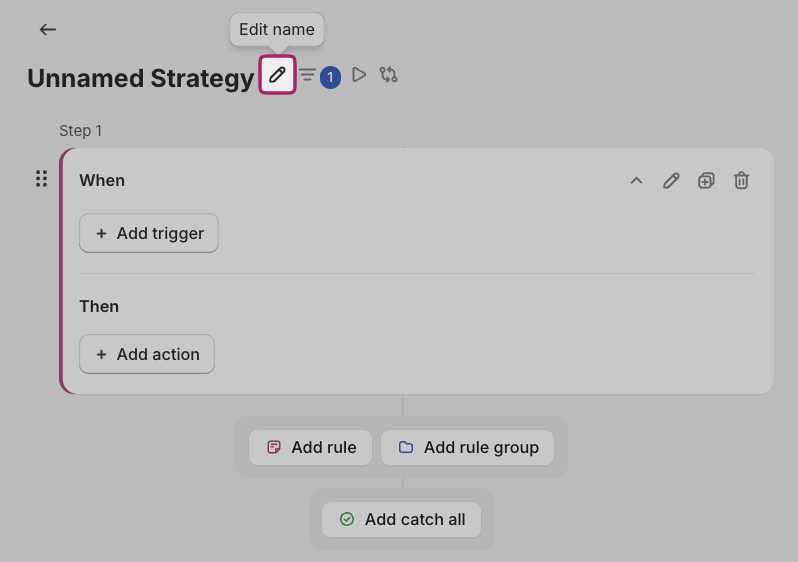Click the Then heading
The height and width of the screenshot is (562, 798).
pyautogui.click(x=99, y=306)
